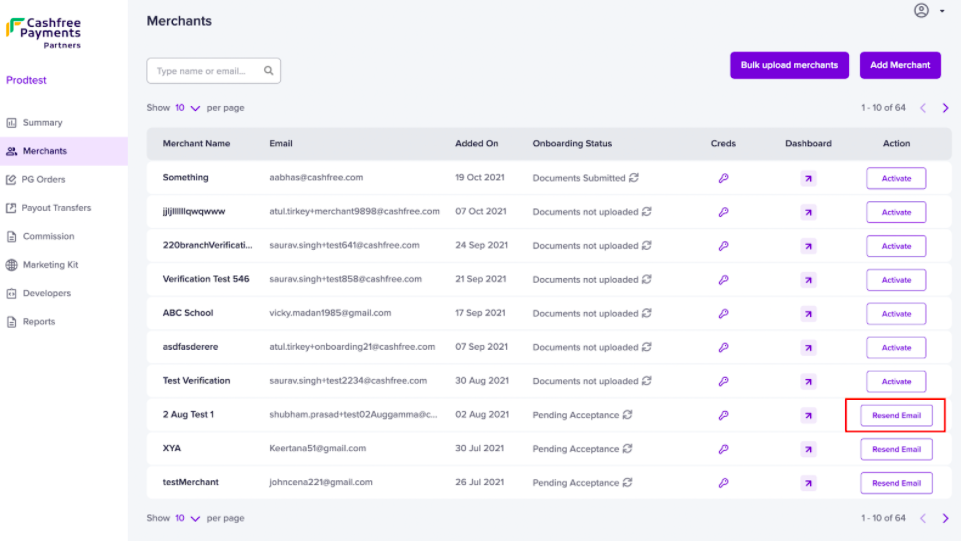Click the credentials key icon for Something
961x541 pixels.
[723, 178]
